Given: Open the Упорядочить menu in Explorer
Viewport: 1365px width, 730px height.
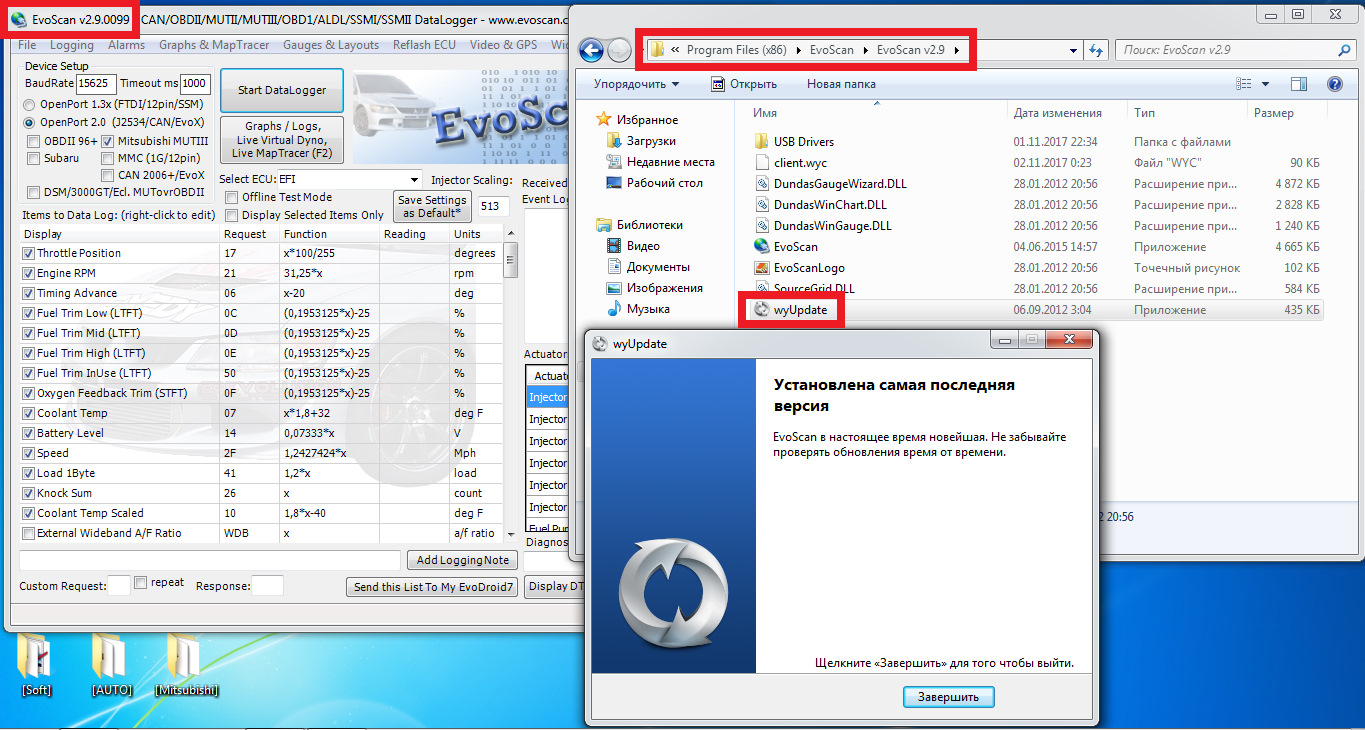Looking at the screenshot, I should 635,83.
